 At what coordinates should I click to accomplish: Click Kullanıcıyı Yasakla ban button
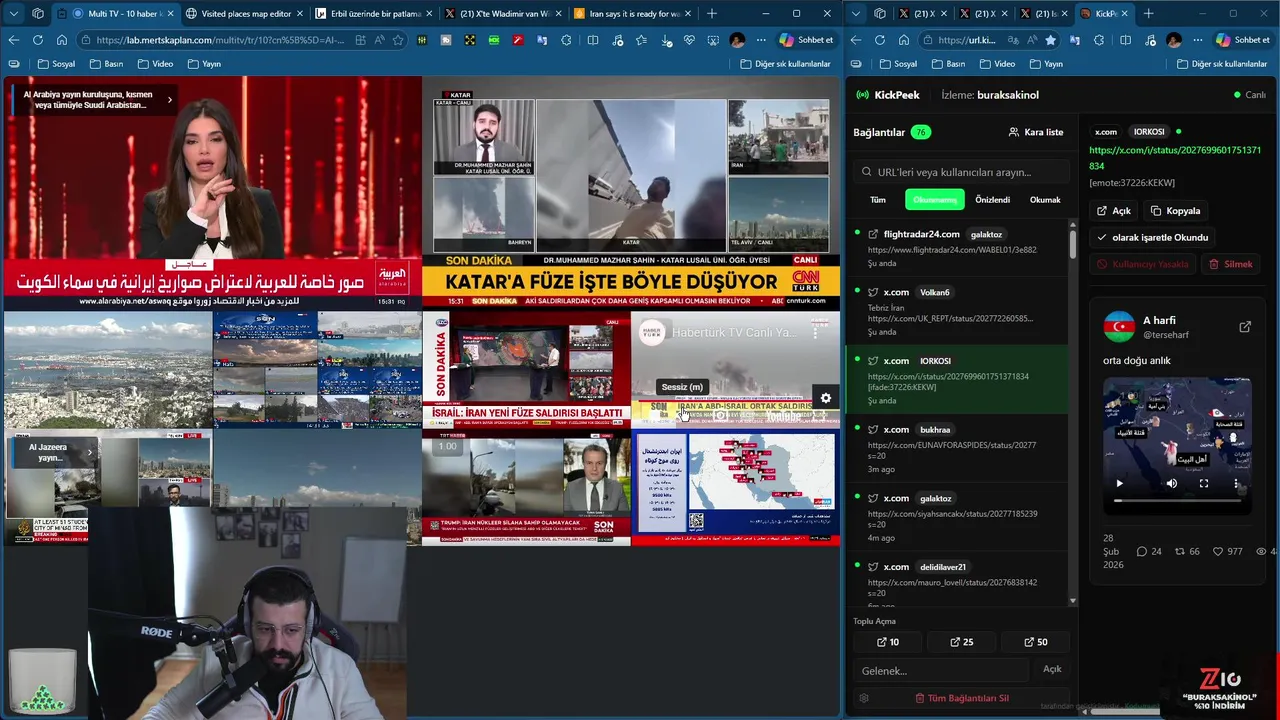(x=1143, y=264)
